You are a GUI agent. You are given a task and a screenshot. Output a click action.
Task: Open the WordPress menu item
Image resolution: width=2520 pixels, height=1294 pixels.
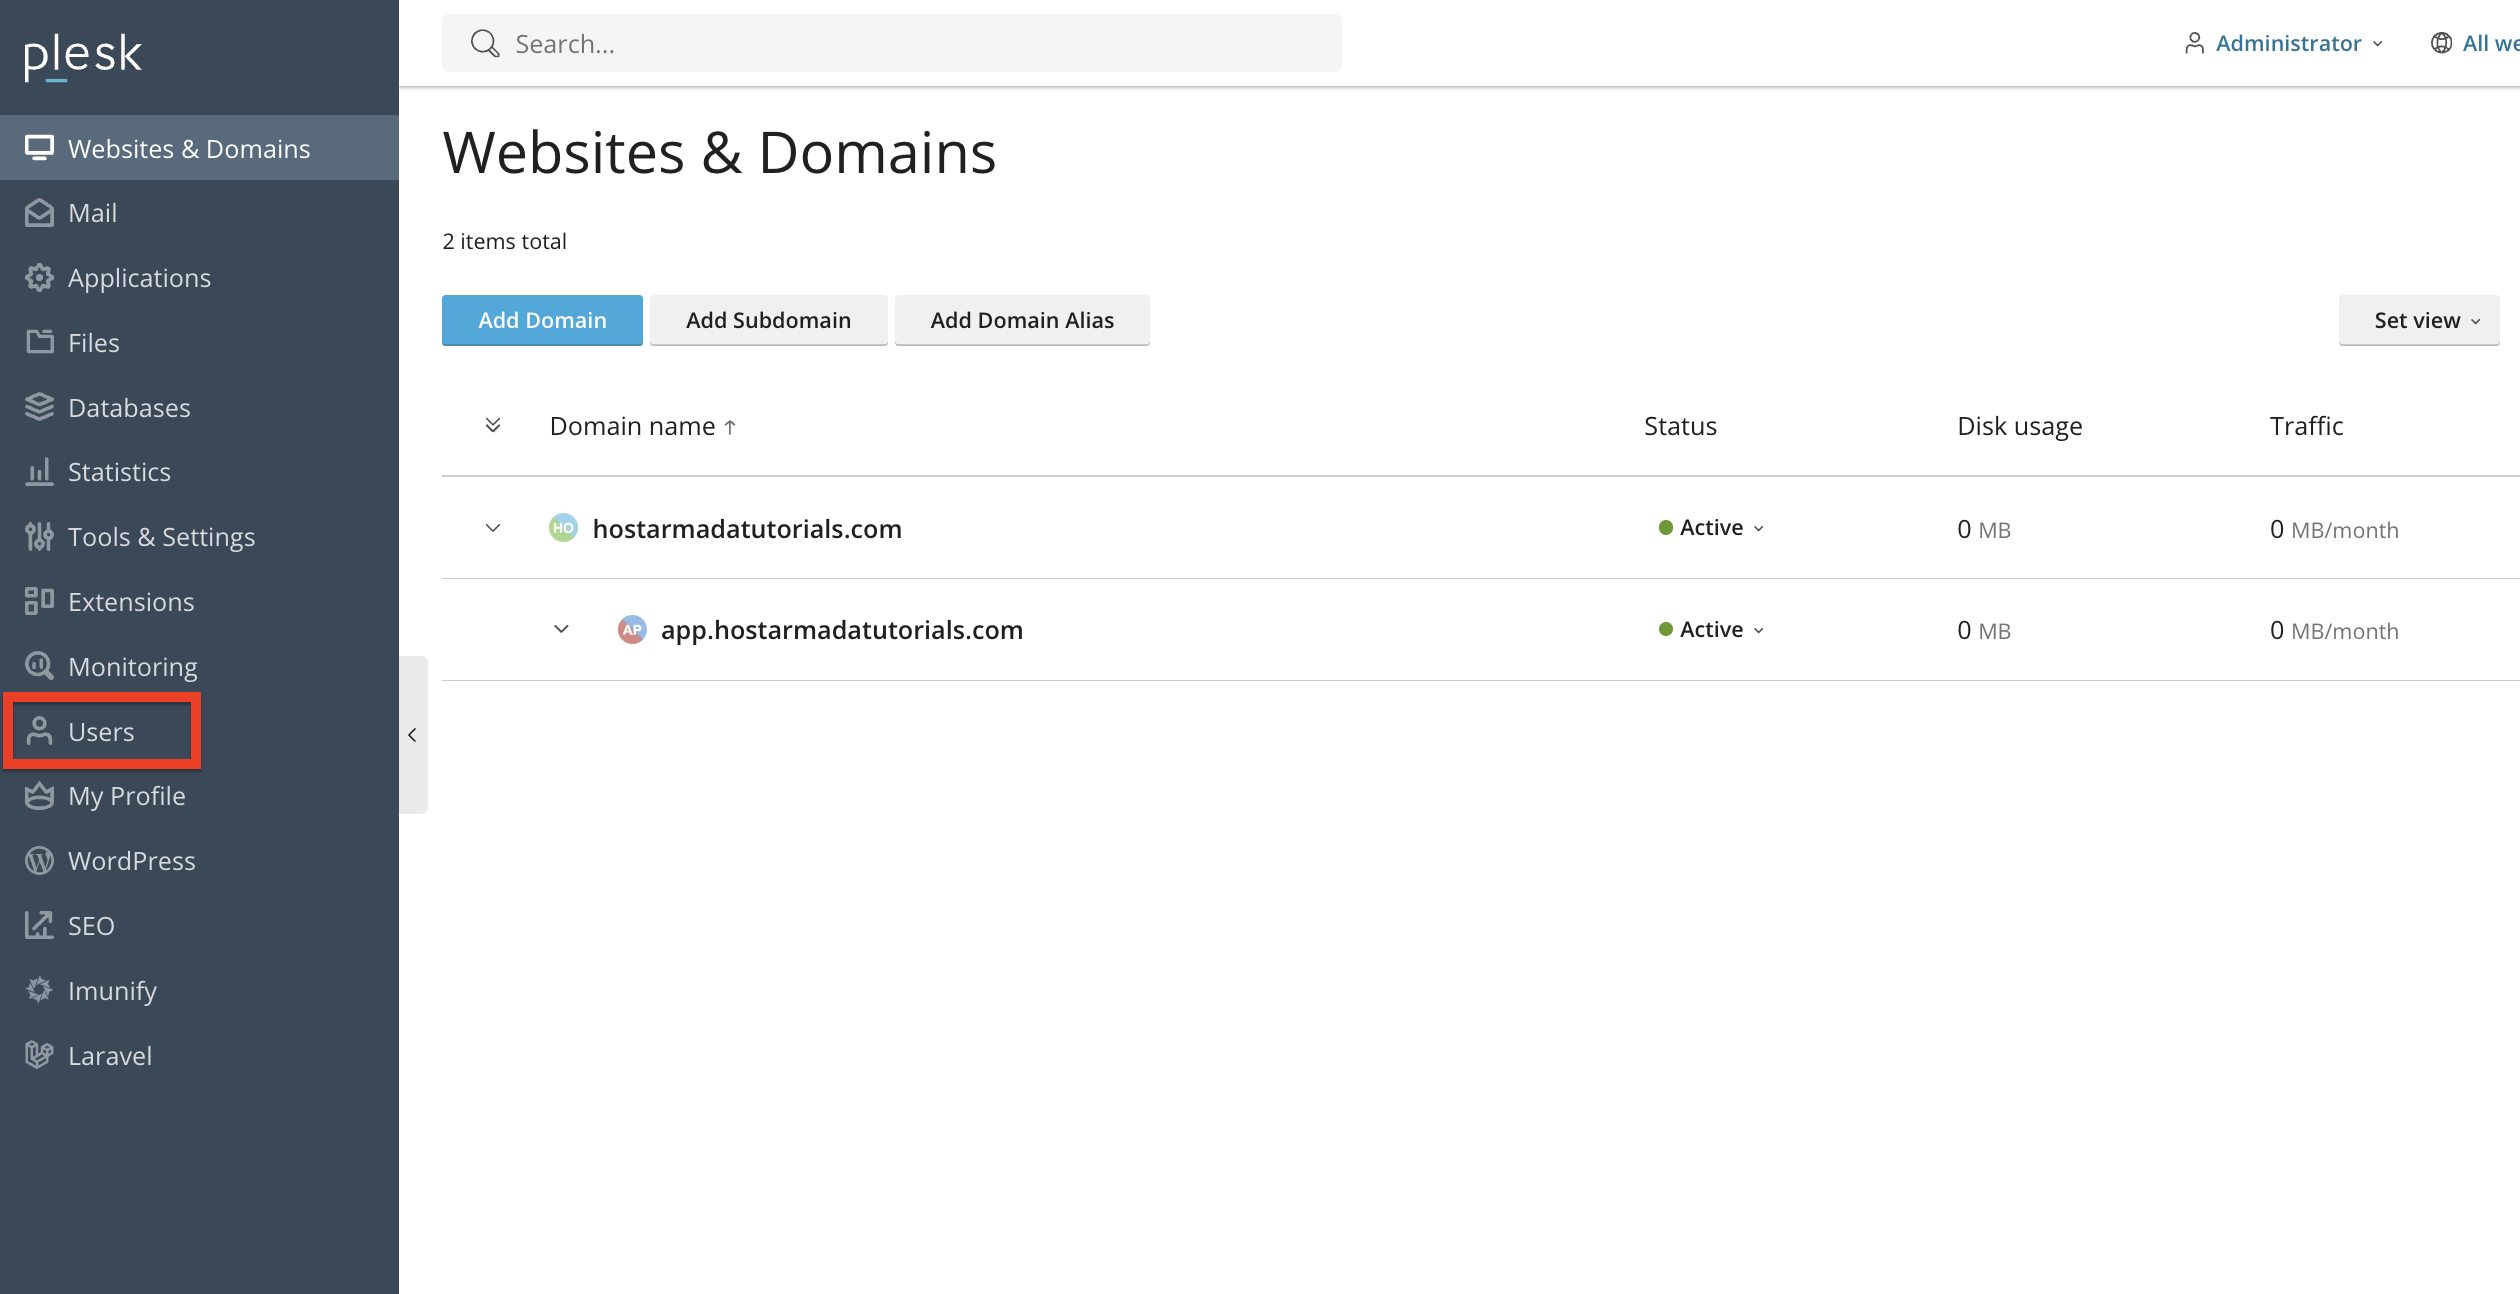(x=199, y=861)
